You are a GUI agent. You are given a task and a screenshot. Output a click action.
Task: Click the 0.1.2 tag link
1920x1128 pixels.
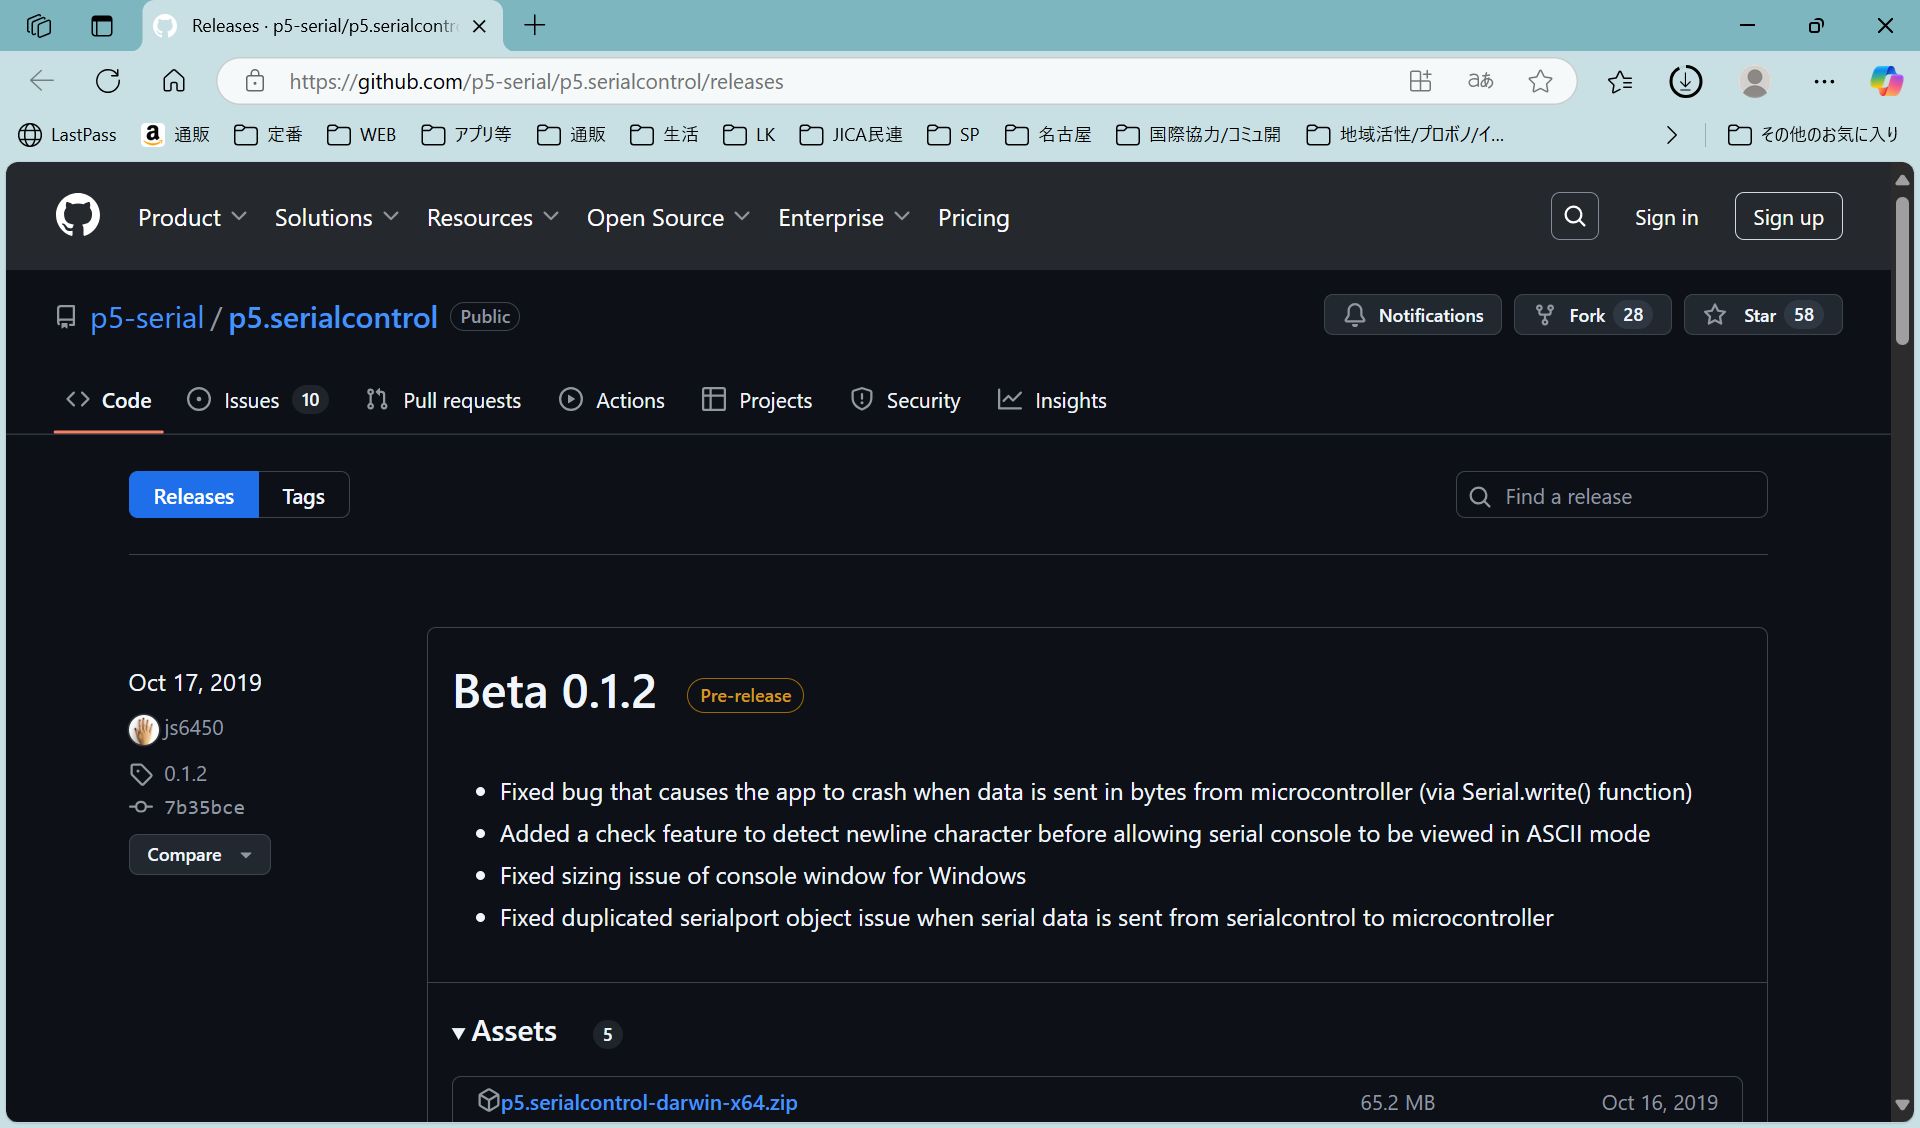[185, 773]
